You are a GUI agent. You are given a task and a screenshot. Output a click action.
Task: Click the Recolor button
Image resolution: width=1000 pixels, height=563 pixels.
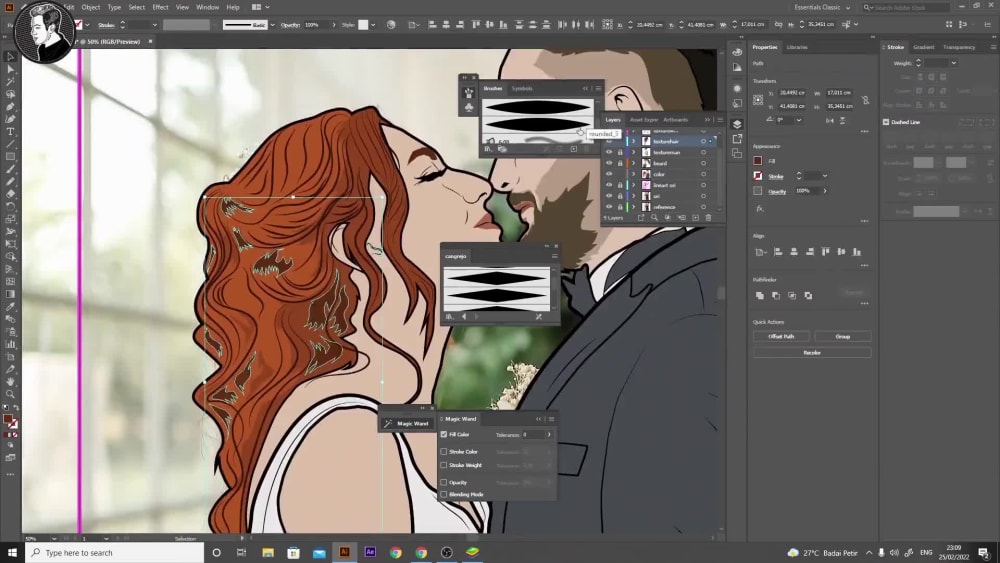812,352
